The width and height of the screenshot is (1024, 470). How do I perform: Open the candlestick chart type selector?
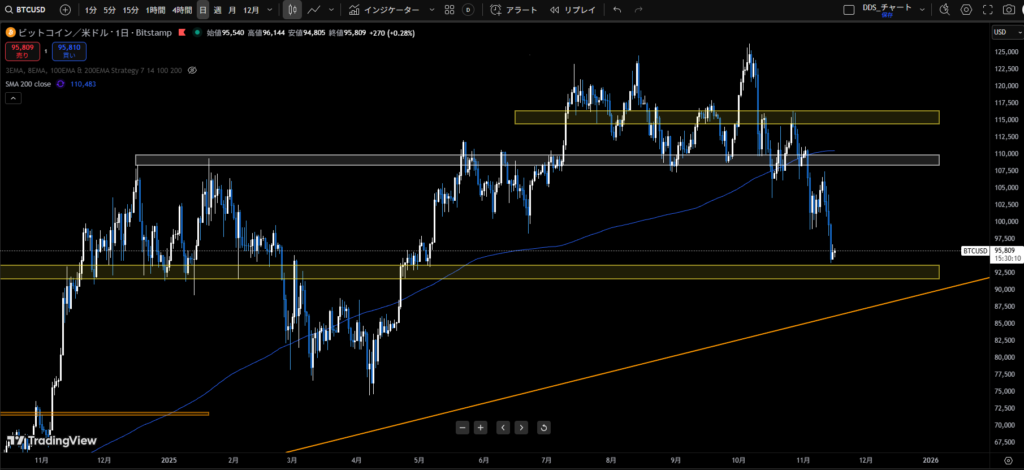pos(291,9)
